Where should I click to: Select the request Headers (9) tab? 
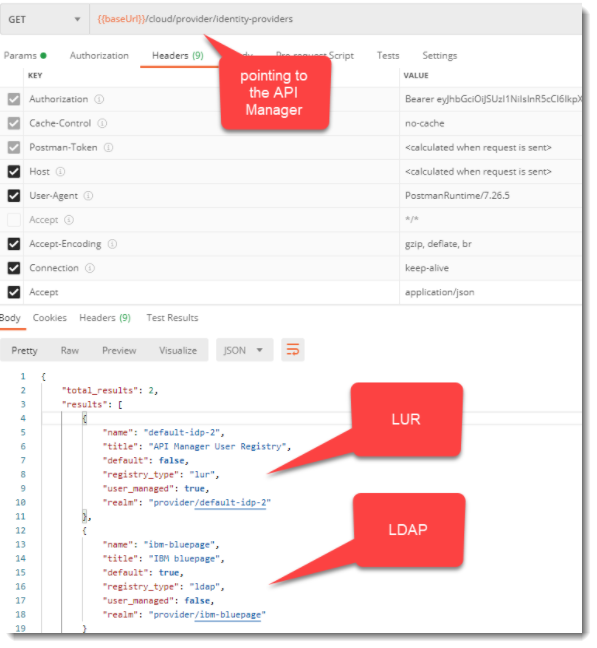178,55
